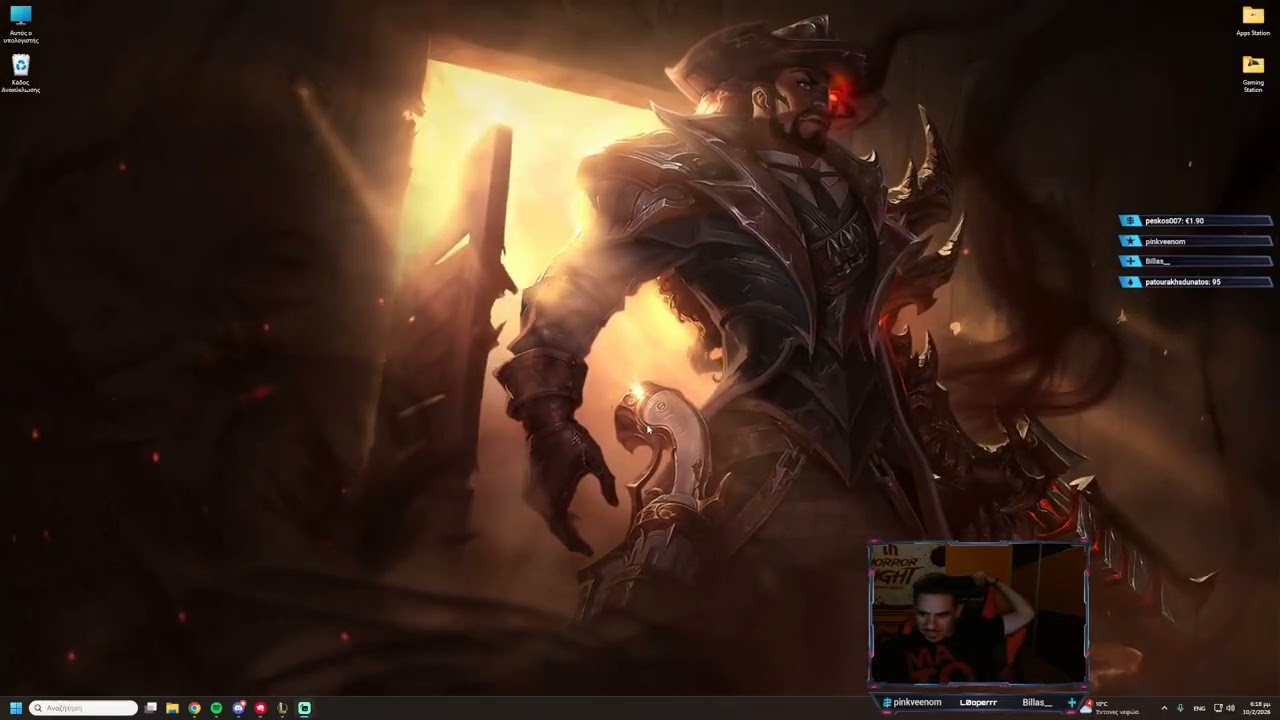The image size is (1280, 720).
Task: Select the Apps Station folder icon
Action: (1253, 21)
